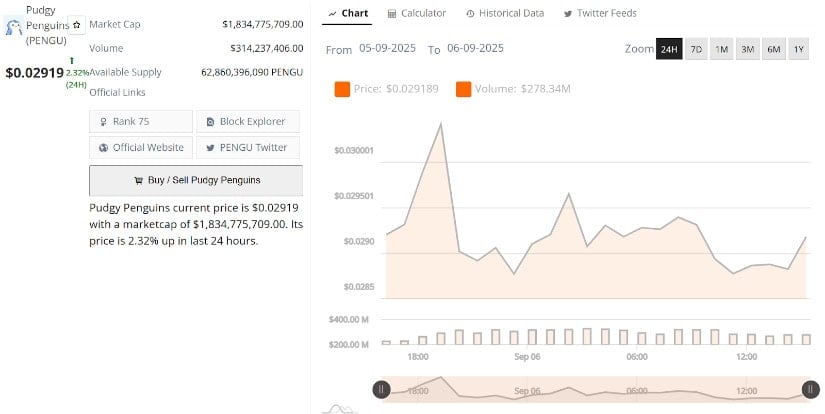Select the 24H zoom range
The image size is (825, 414).
pyautogui.click(x=669, y=49)
